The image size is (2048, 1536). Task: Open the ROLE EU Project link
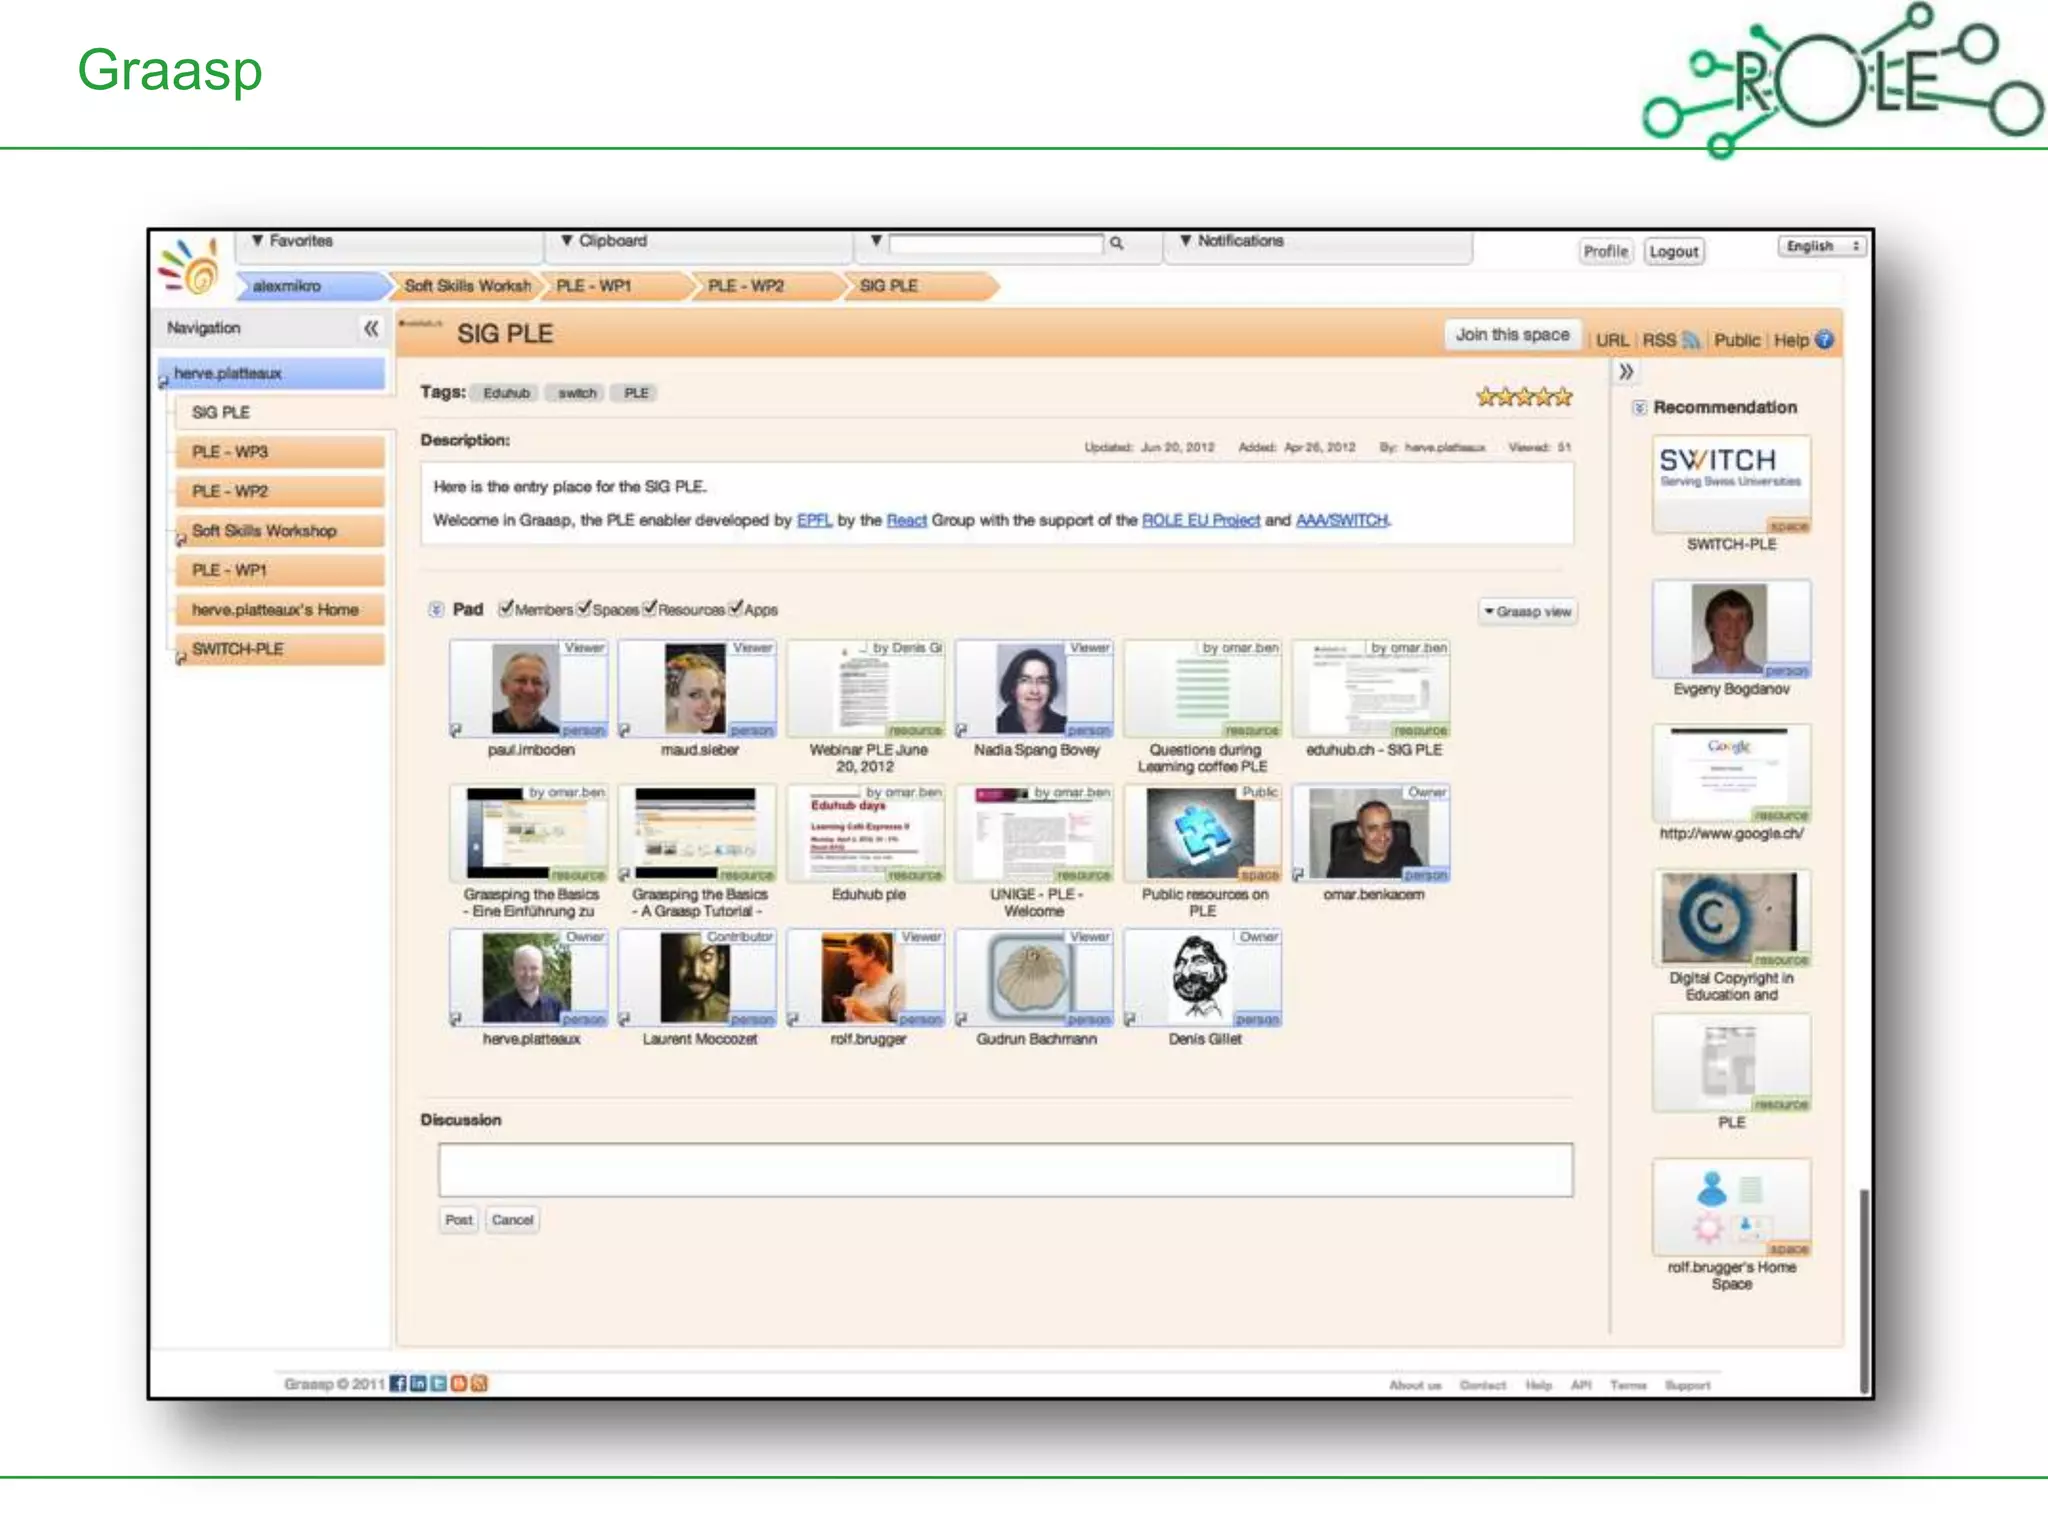(1200, 520)
